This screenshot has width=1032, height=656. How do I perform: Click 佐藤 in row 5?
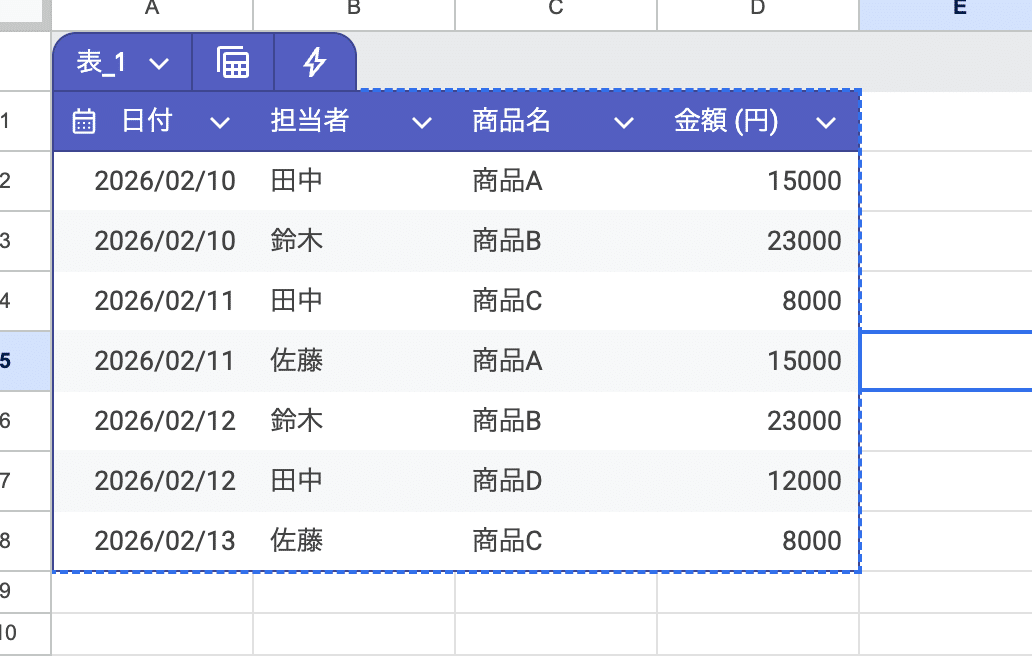point(296,361)
